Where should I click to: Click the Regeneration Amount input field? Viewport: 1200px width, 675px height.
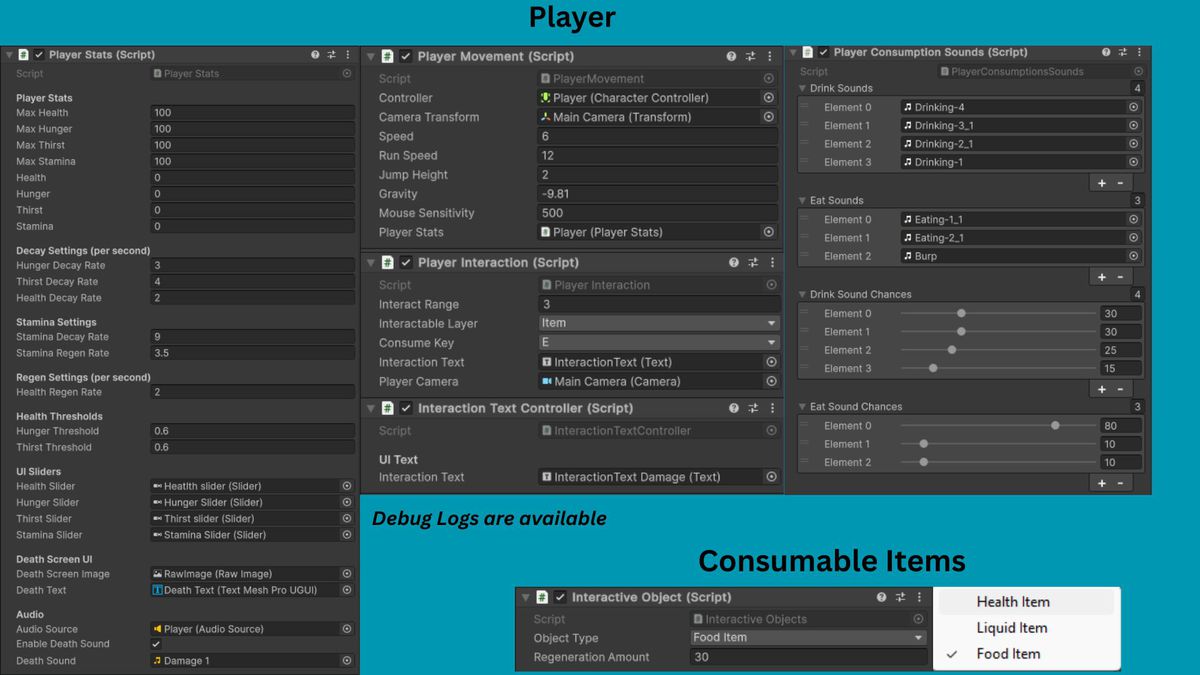(x=808, y=657)
